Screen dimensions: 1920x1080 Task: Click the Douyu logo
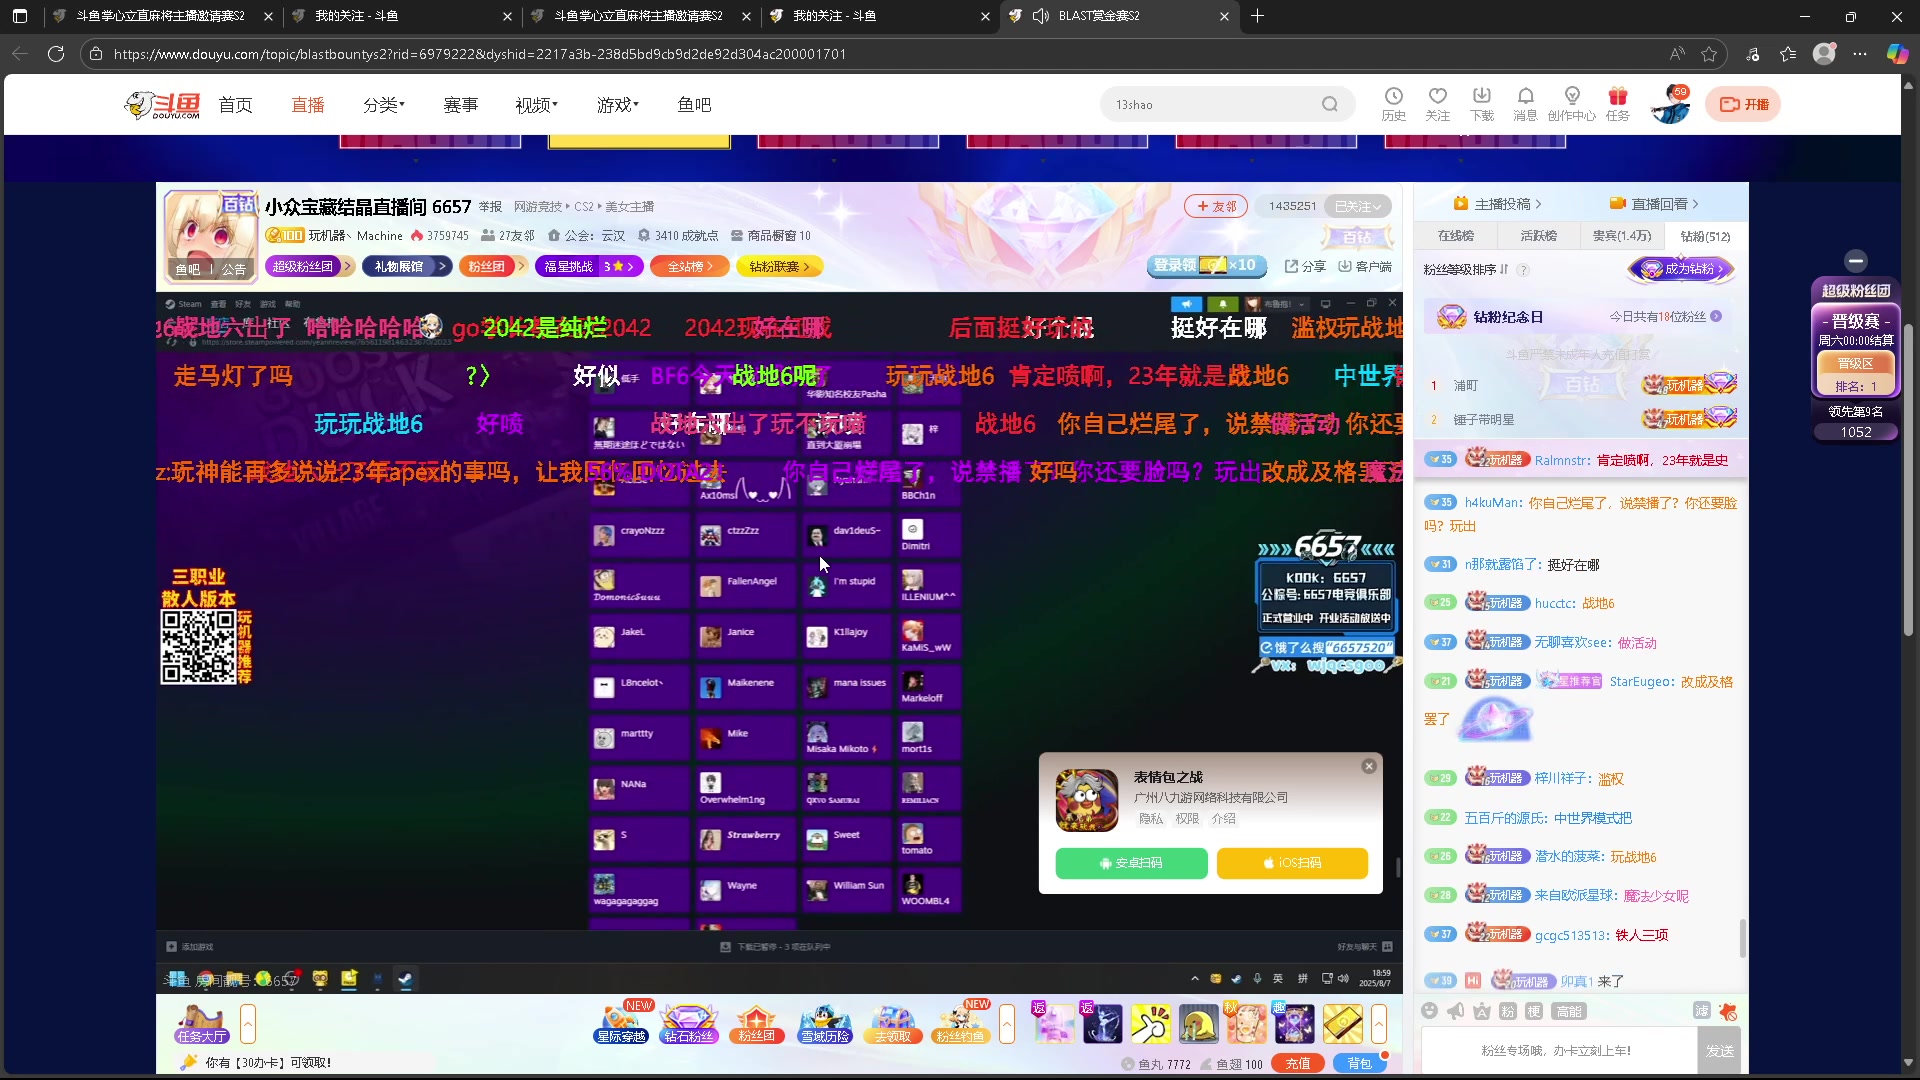[163, 104]
